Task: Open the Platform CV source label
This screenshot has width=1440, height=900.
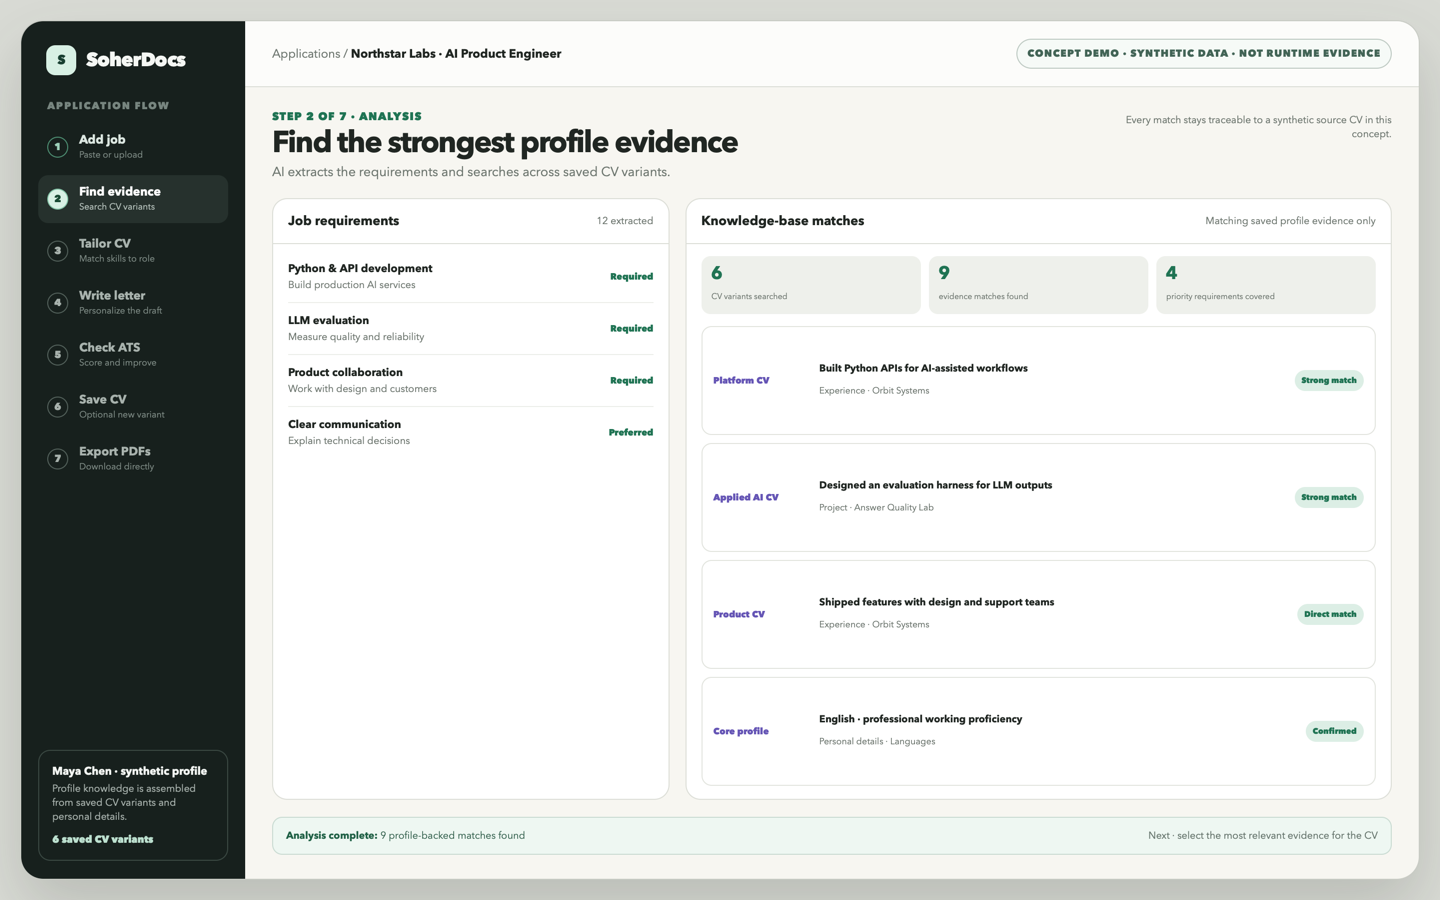Action: (x=741, y=381)
